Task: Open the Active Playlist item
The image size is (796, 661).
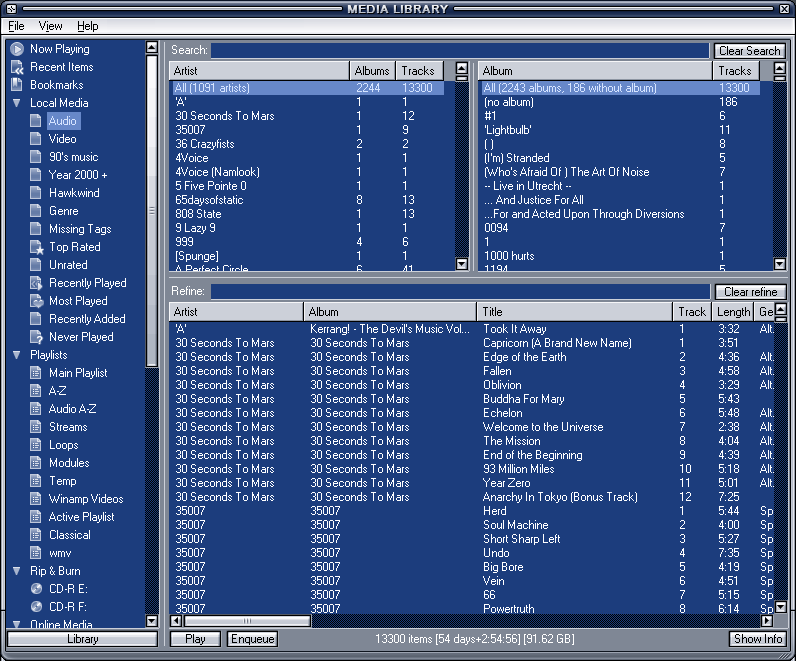Action: click(81, 517)
